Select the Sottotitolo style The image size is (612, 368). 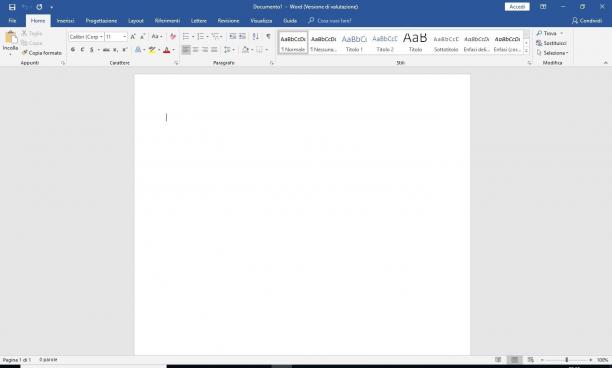446,43
